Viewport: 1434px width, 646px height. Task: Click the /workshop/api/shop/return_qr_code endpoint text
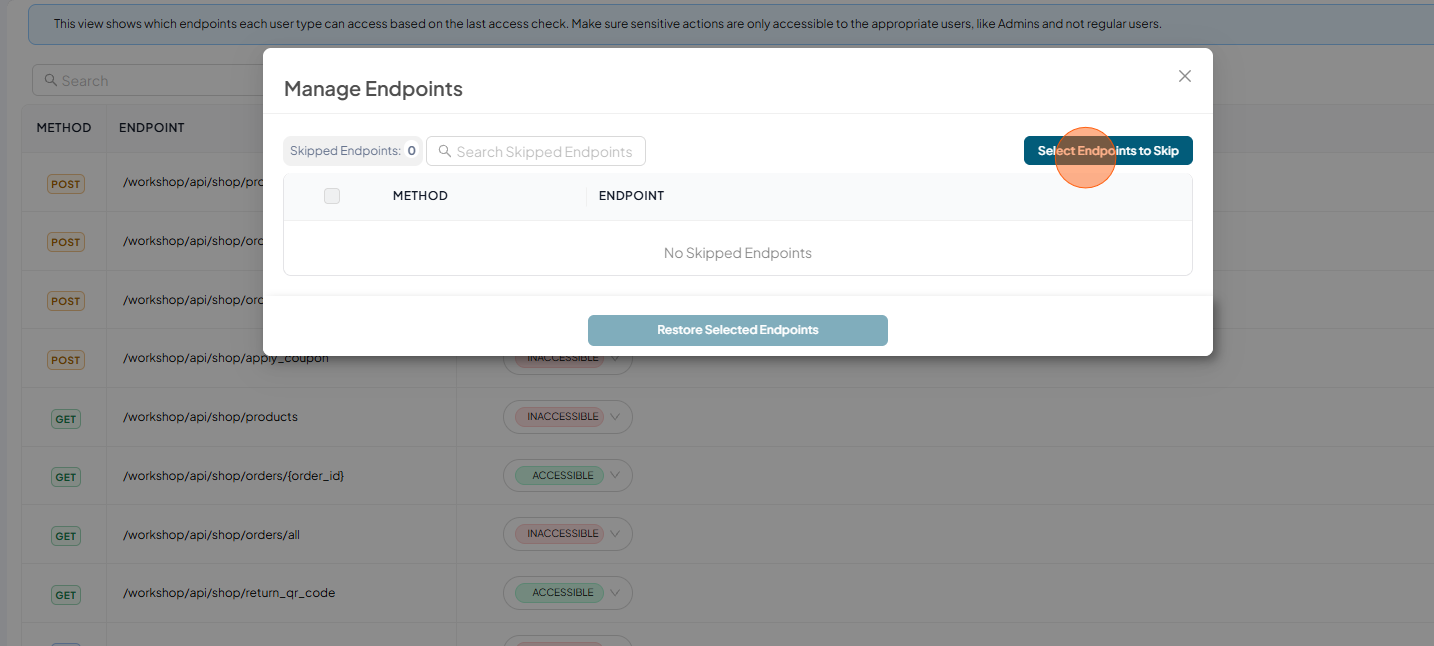pyautogui.click(x=229, y=593)
